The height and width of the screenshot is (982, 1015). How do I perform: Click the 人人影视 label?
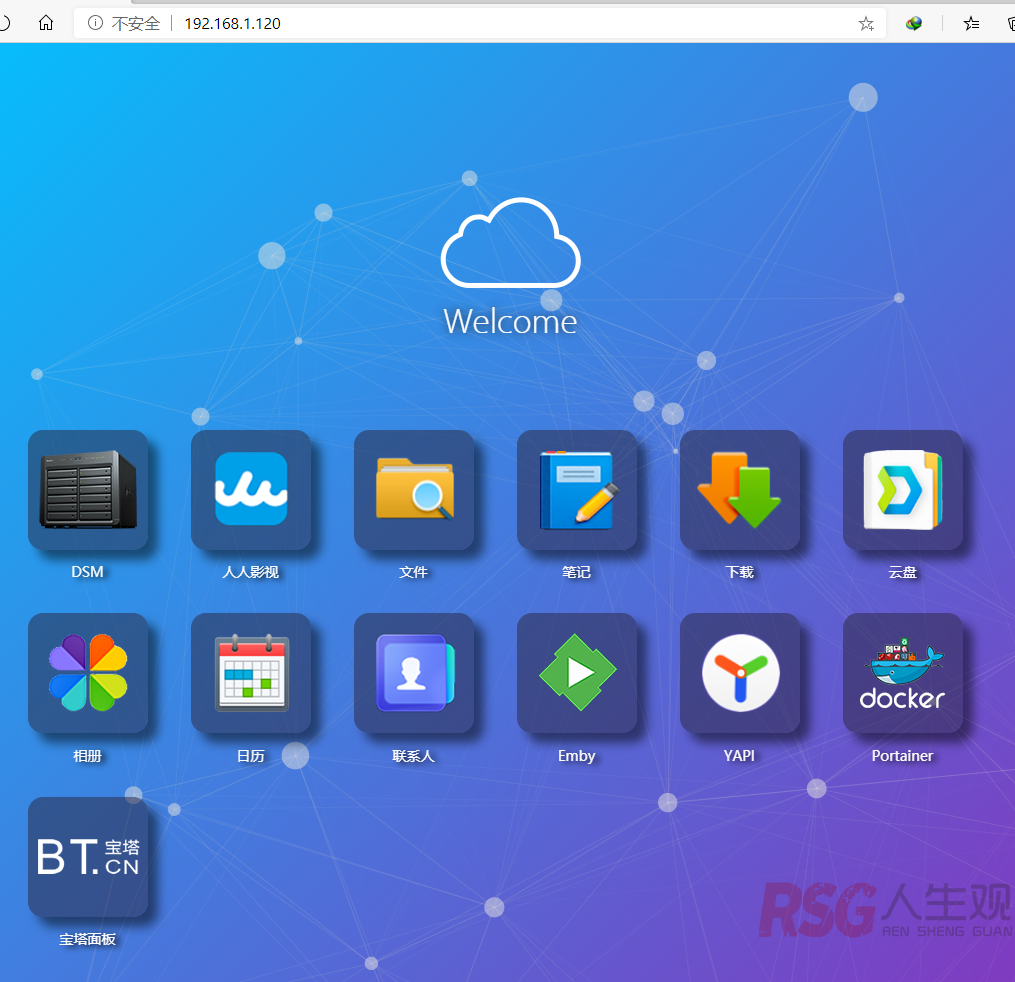[251, 572]
